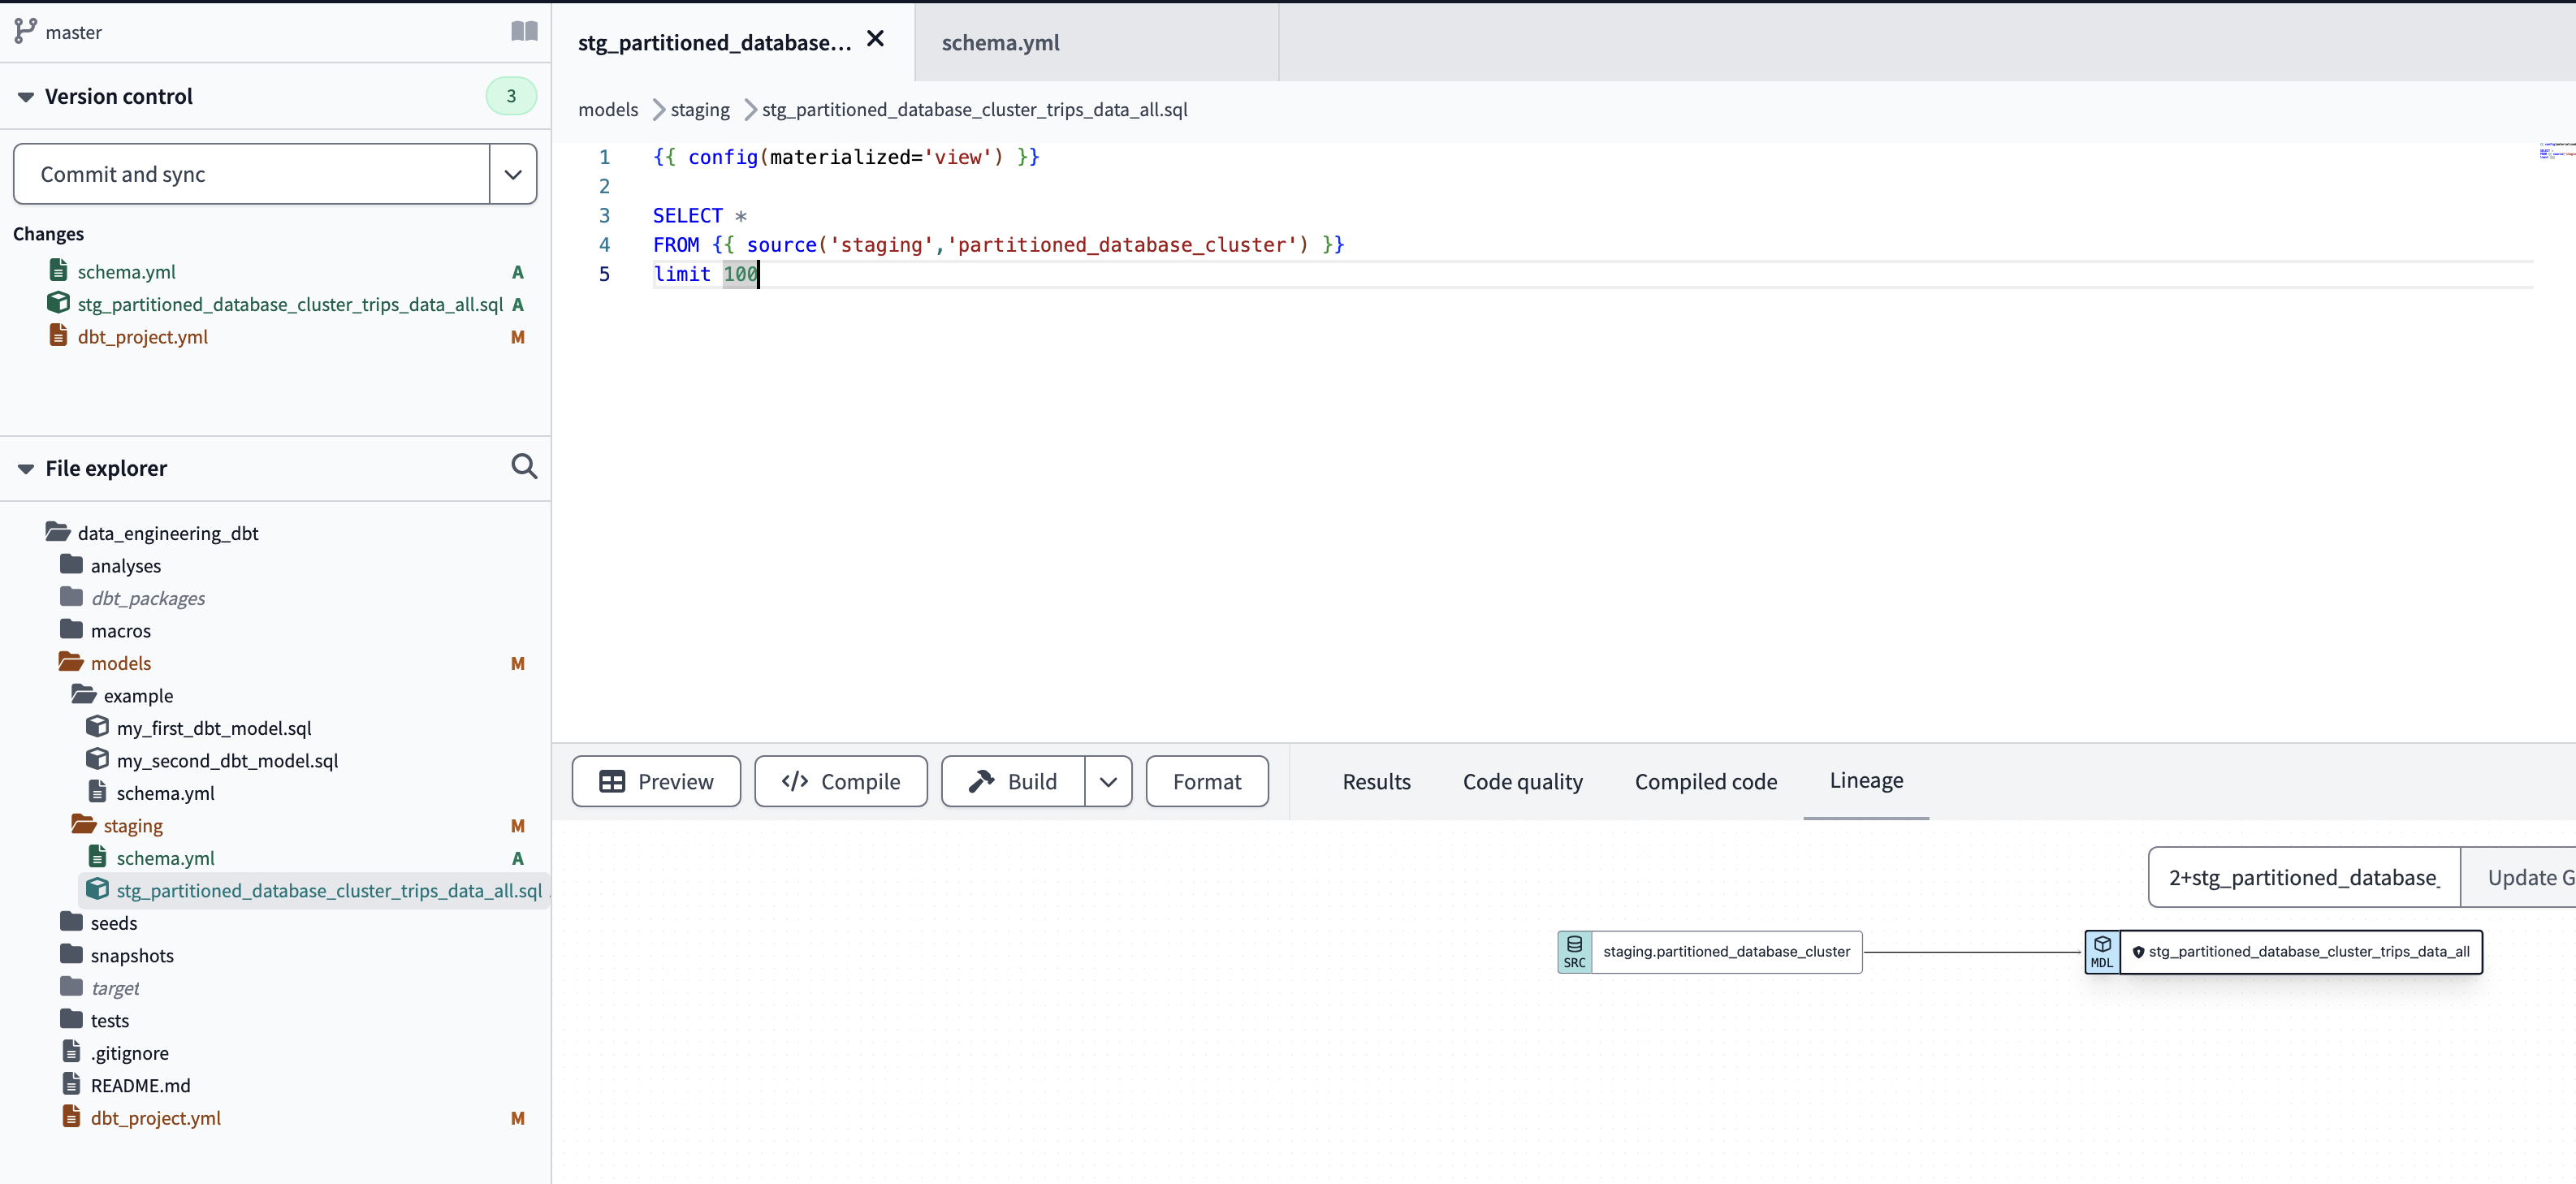Click the analyses folder icon
This screenshot has height=1184, width=2576.
pyautogui.click(x=71, y=564)
